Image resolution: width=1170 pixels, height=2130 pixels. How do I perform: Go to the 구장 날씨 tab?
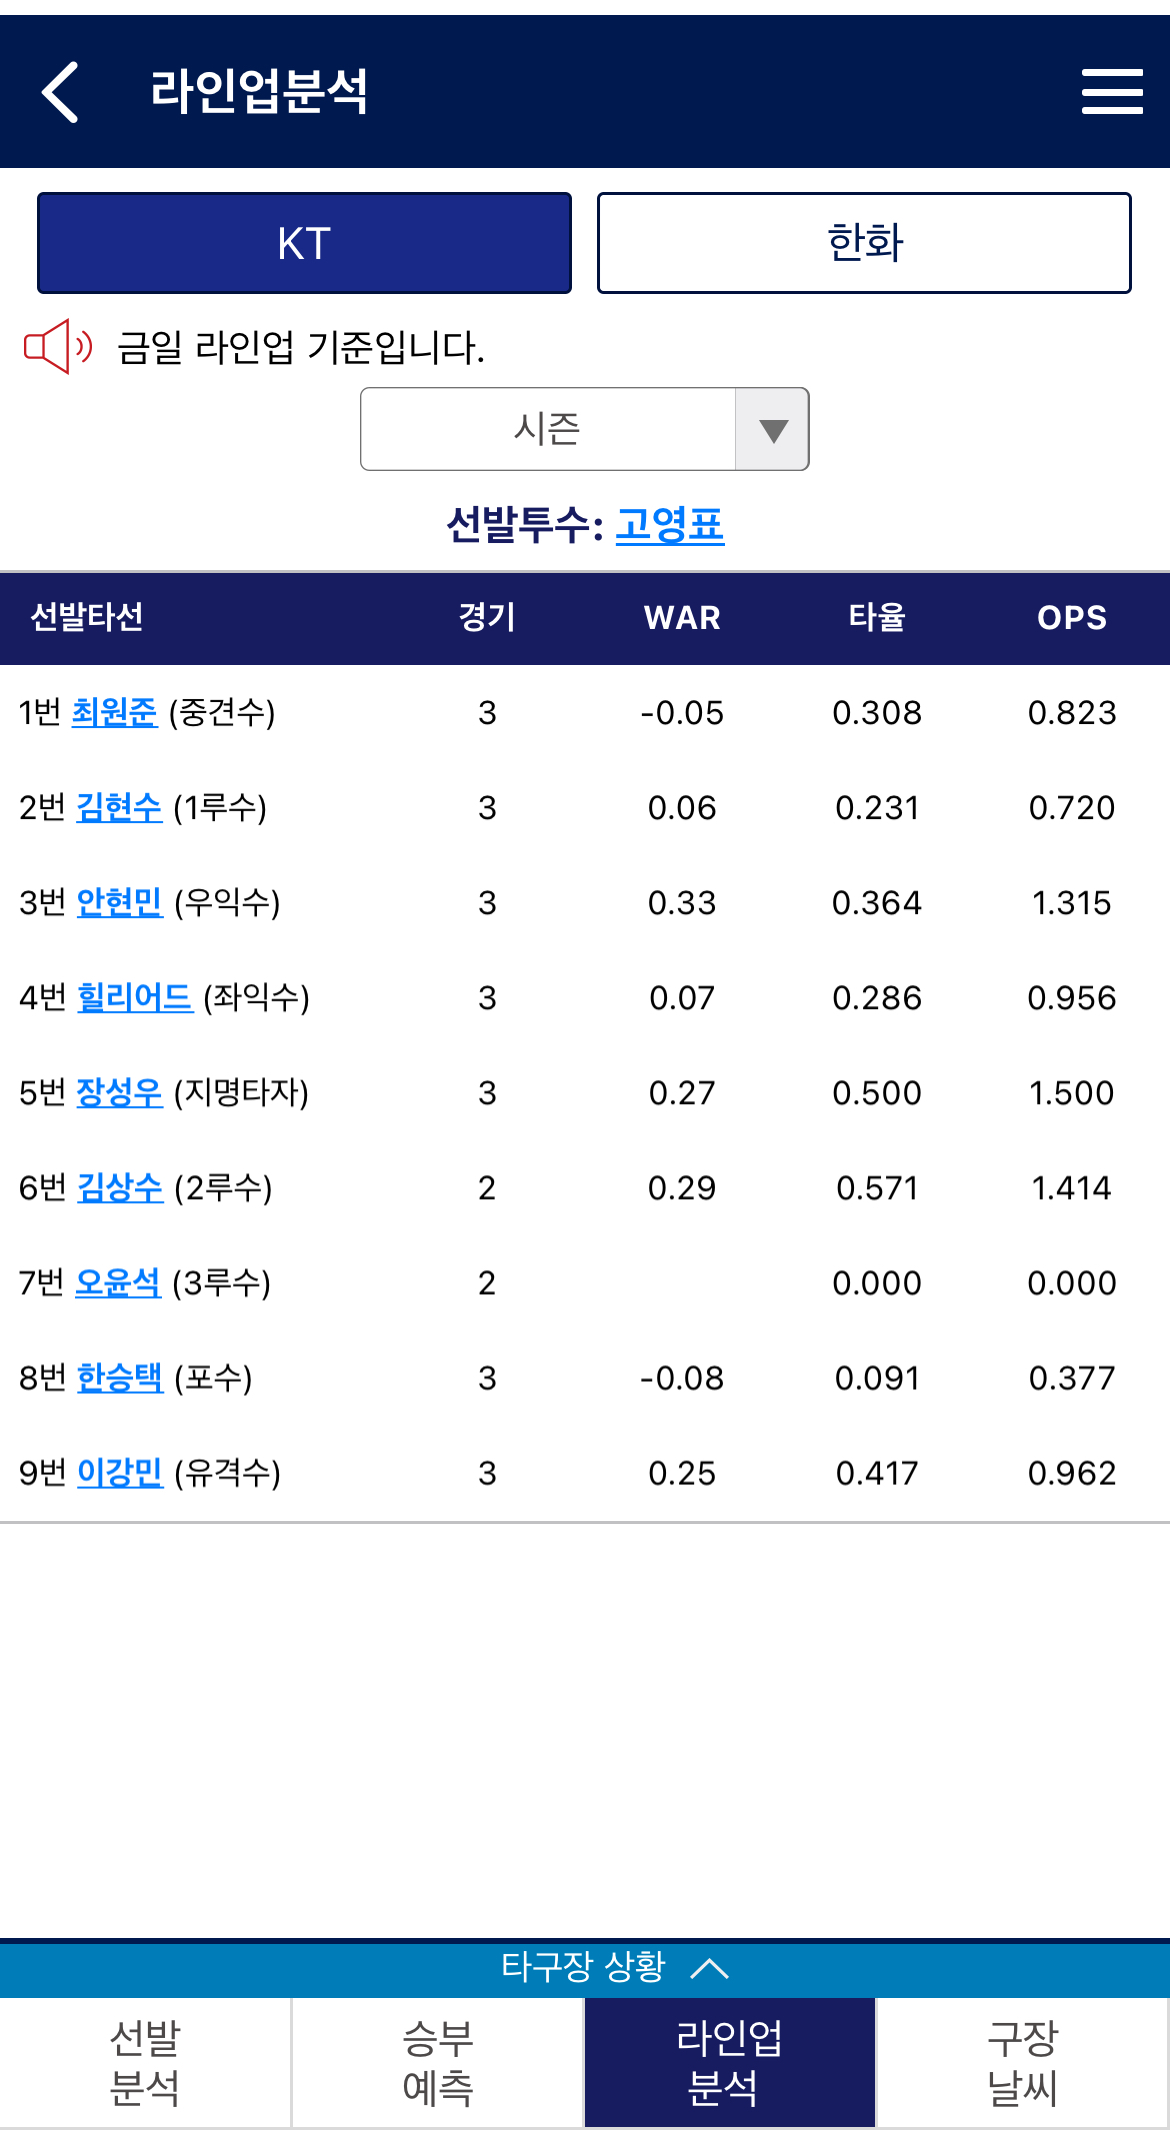[1023, 2062]
